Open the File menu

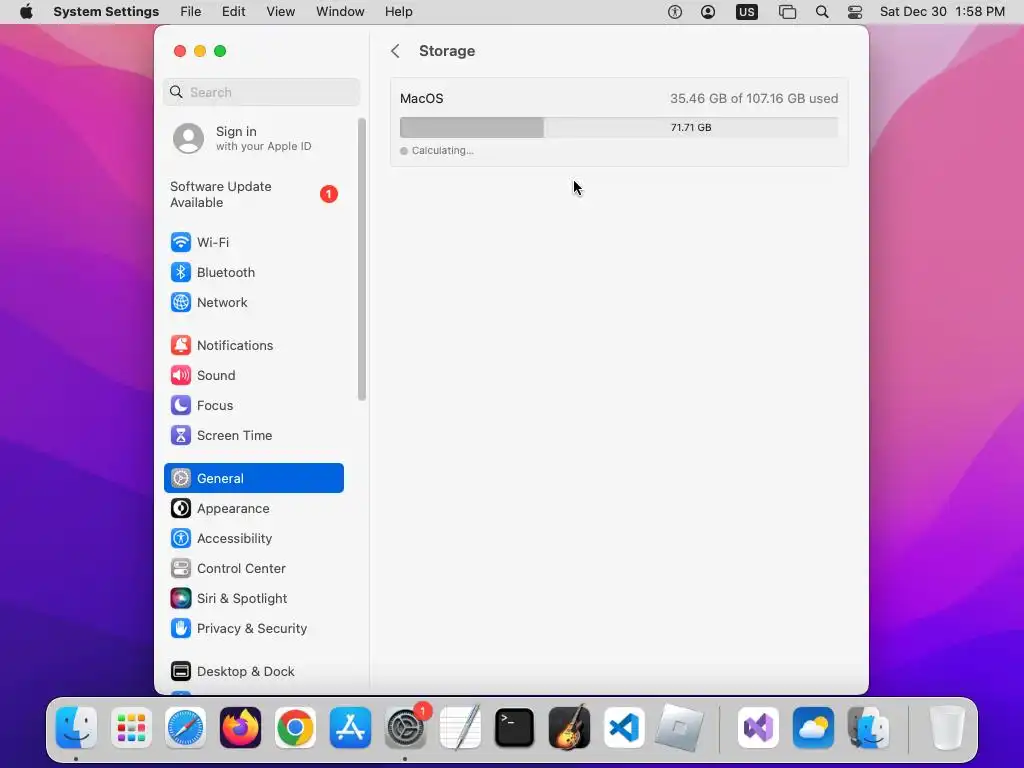coord(191,12)
